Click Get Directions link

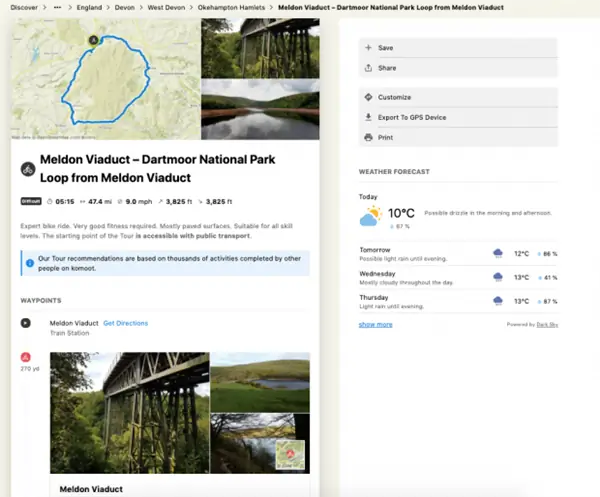point(126,323)
